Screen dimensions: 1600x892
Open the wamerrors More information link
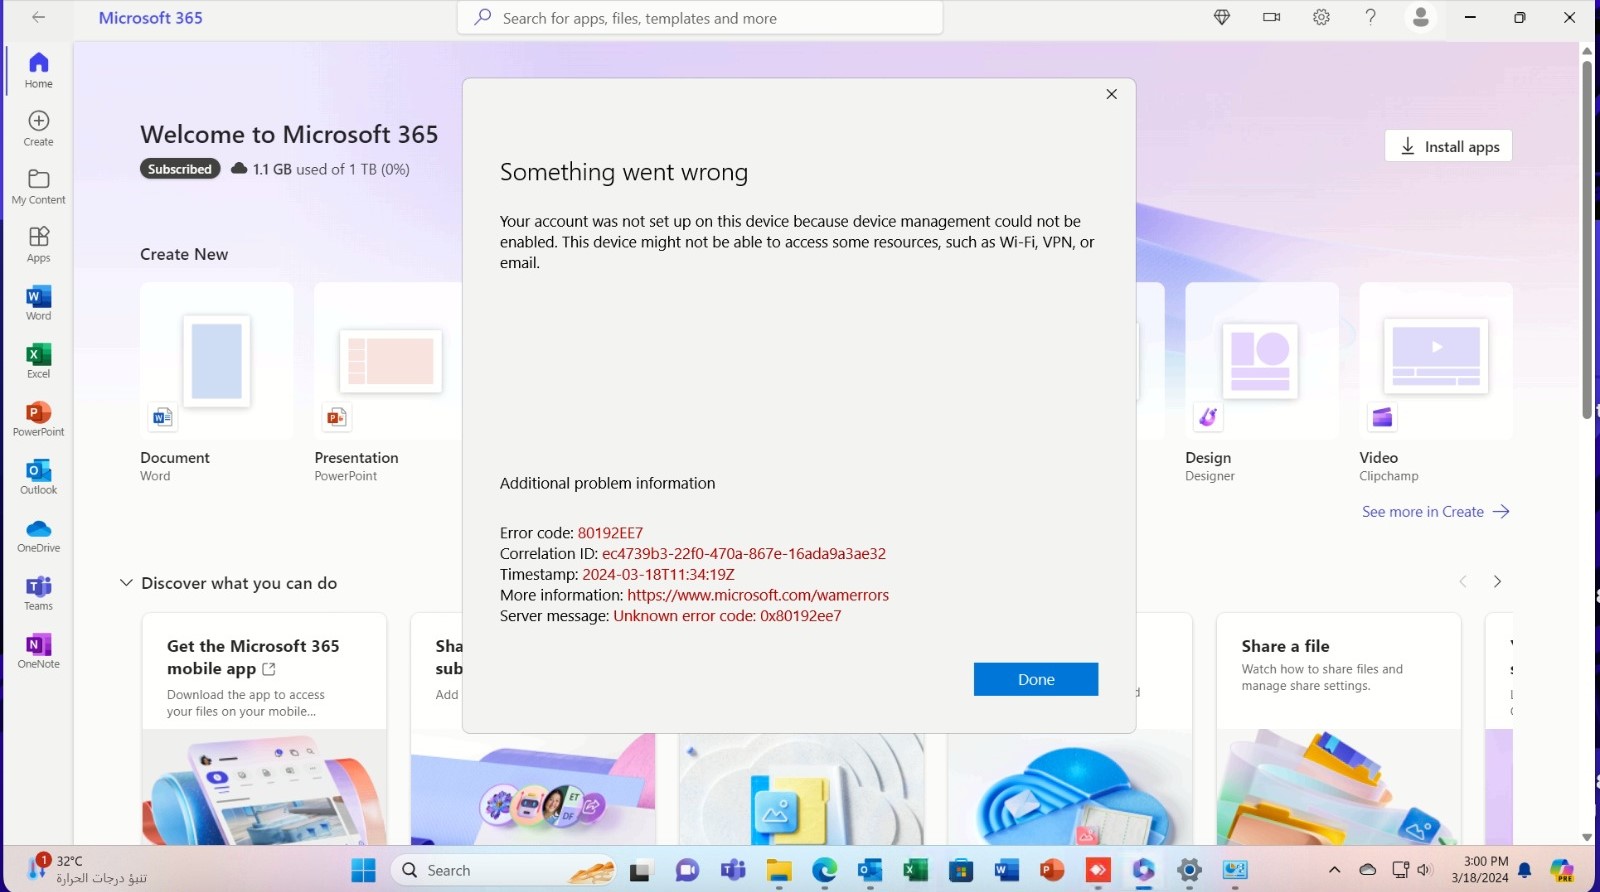tap(758, 595)
